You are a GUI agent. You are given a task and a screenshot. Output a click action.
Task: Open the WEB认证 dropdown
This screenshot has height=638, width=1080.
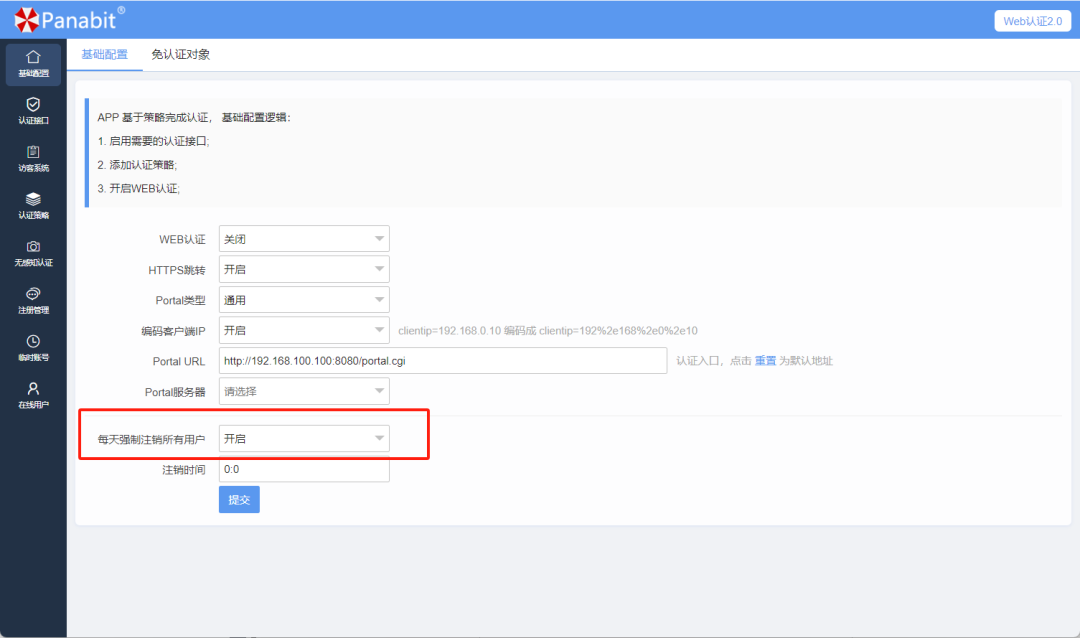[x=304, y=238]
